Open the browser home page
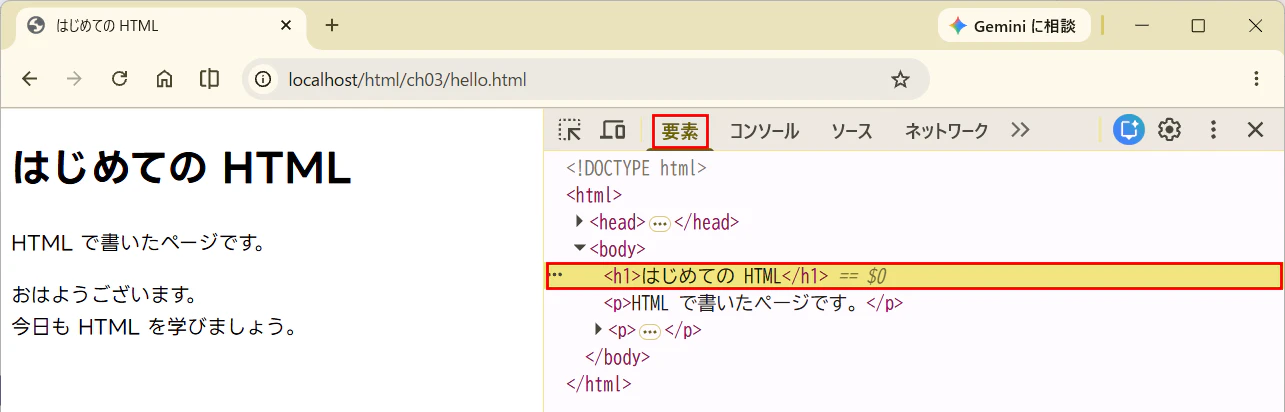The width and height of the screenshot is (1285, 412). (165, 80)
